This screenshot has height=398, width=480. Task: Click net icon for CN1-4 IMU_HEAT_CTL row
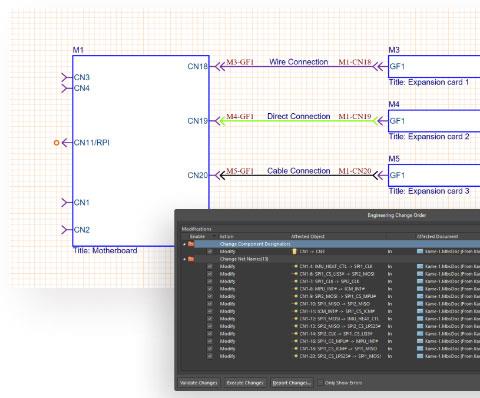[x=295, y=266]
